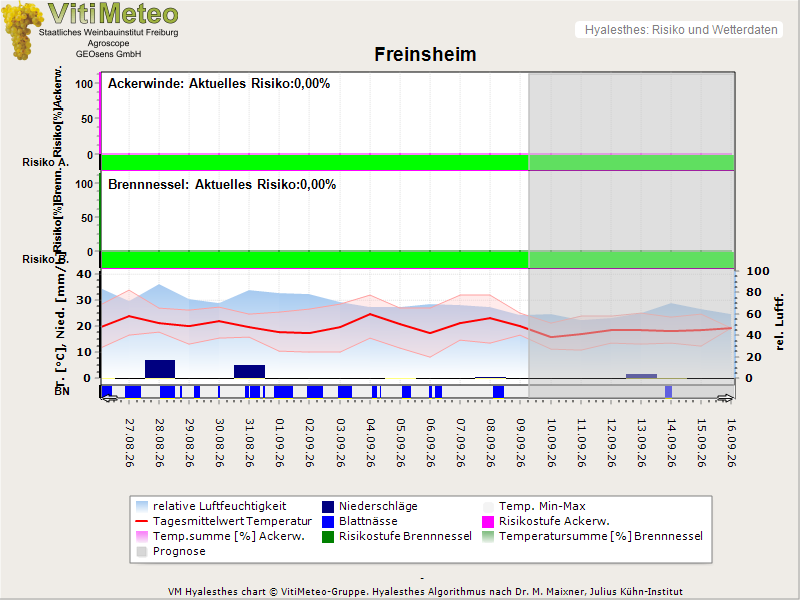Click the date label 27.08.26

click(x=130, y=443)
